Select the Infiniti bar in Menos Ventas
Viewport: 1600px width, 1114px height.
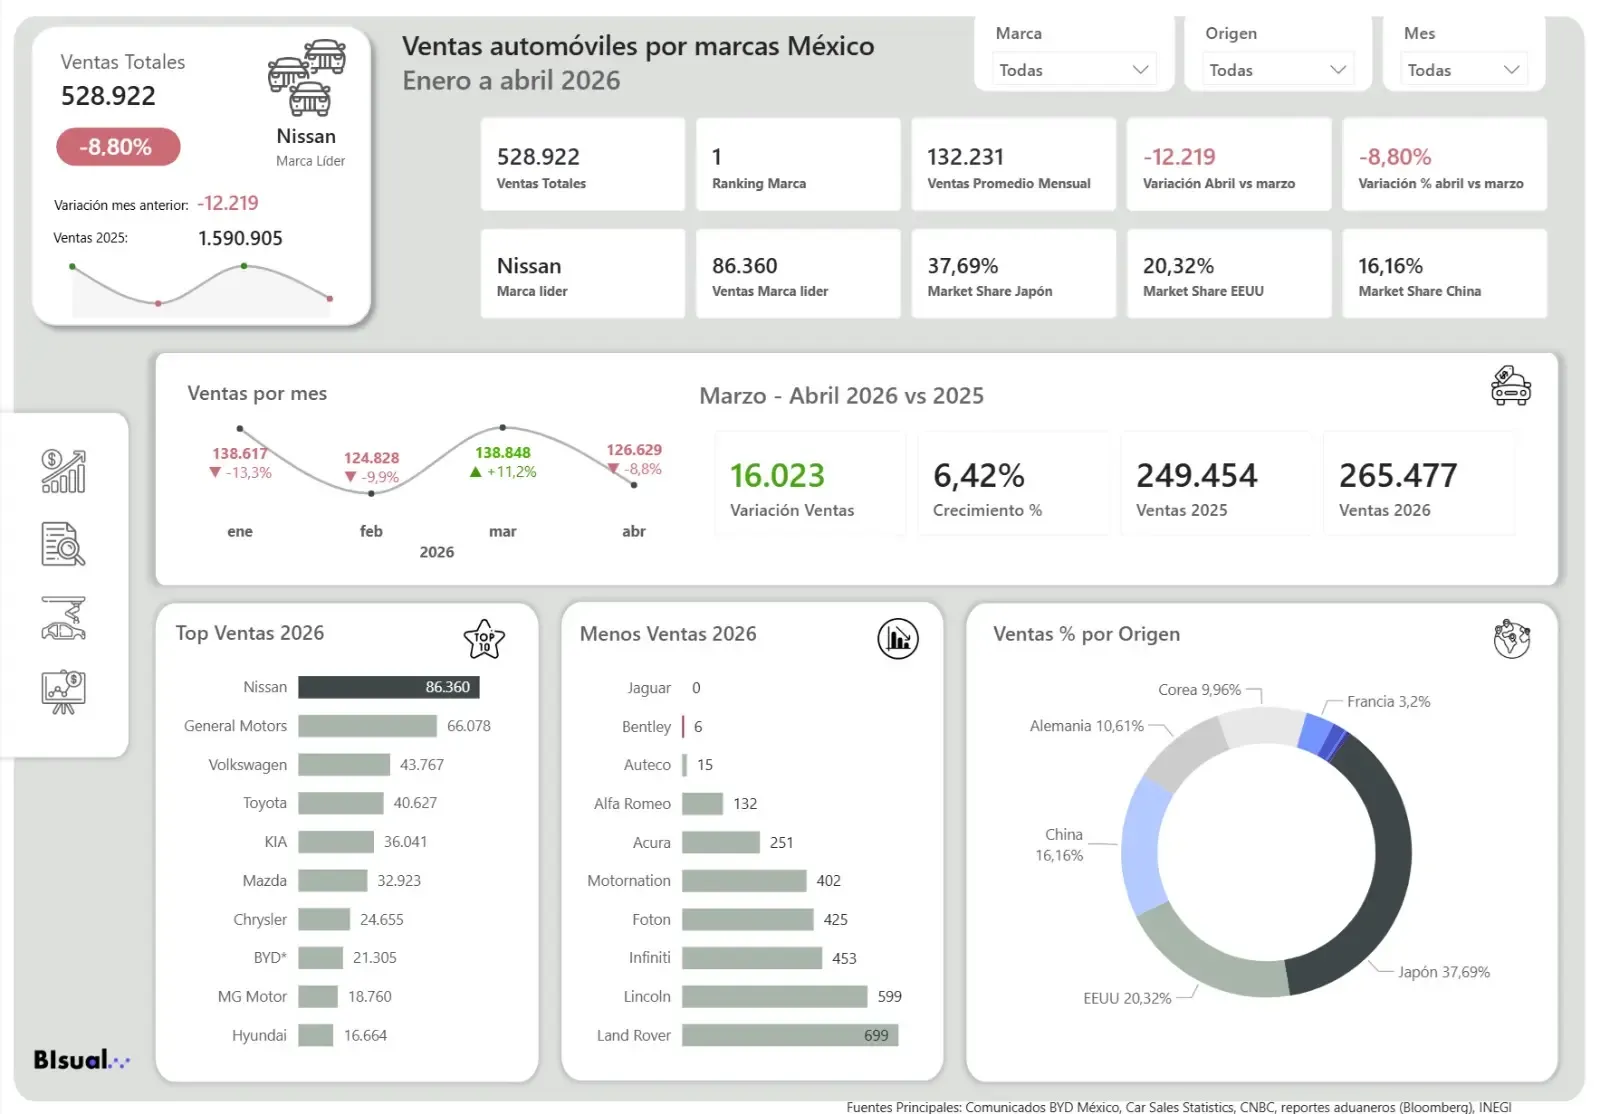(752, 958)
